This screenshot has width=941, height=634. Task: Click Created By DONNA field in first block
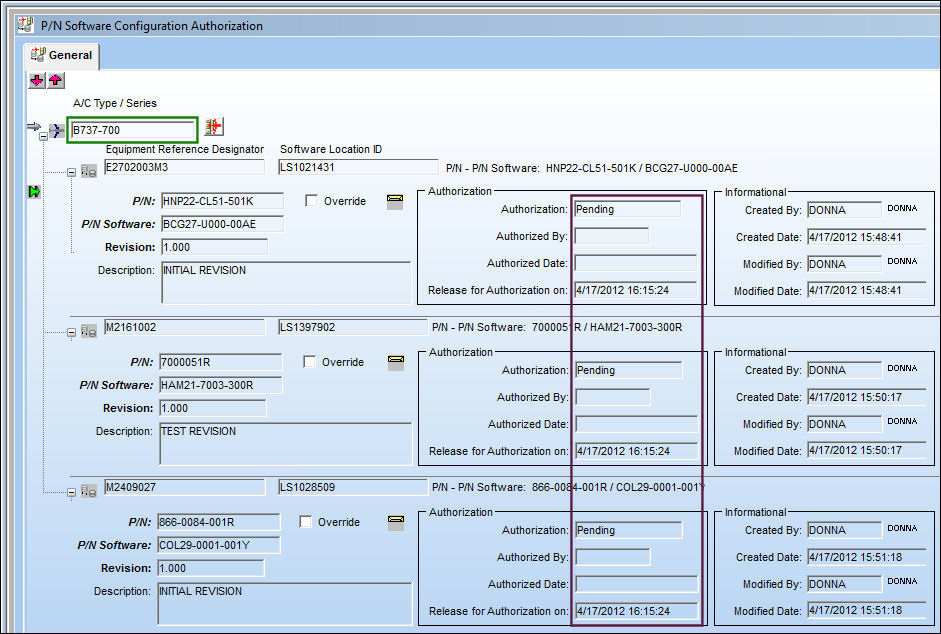tap(844, 210)
